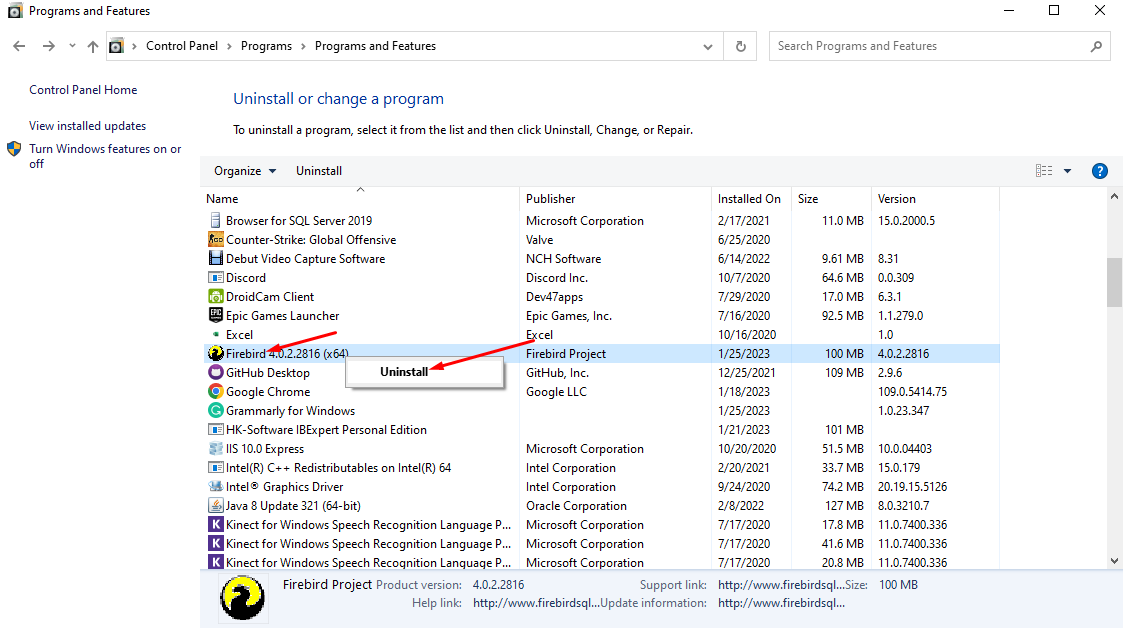Screen dimensions: 1123x628
Task: Click the Java 8 Update 321 icon
Action: tap(215, 506)
